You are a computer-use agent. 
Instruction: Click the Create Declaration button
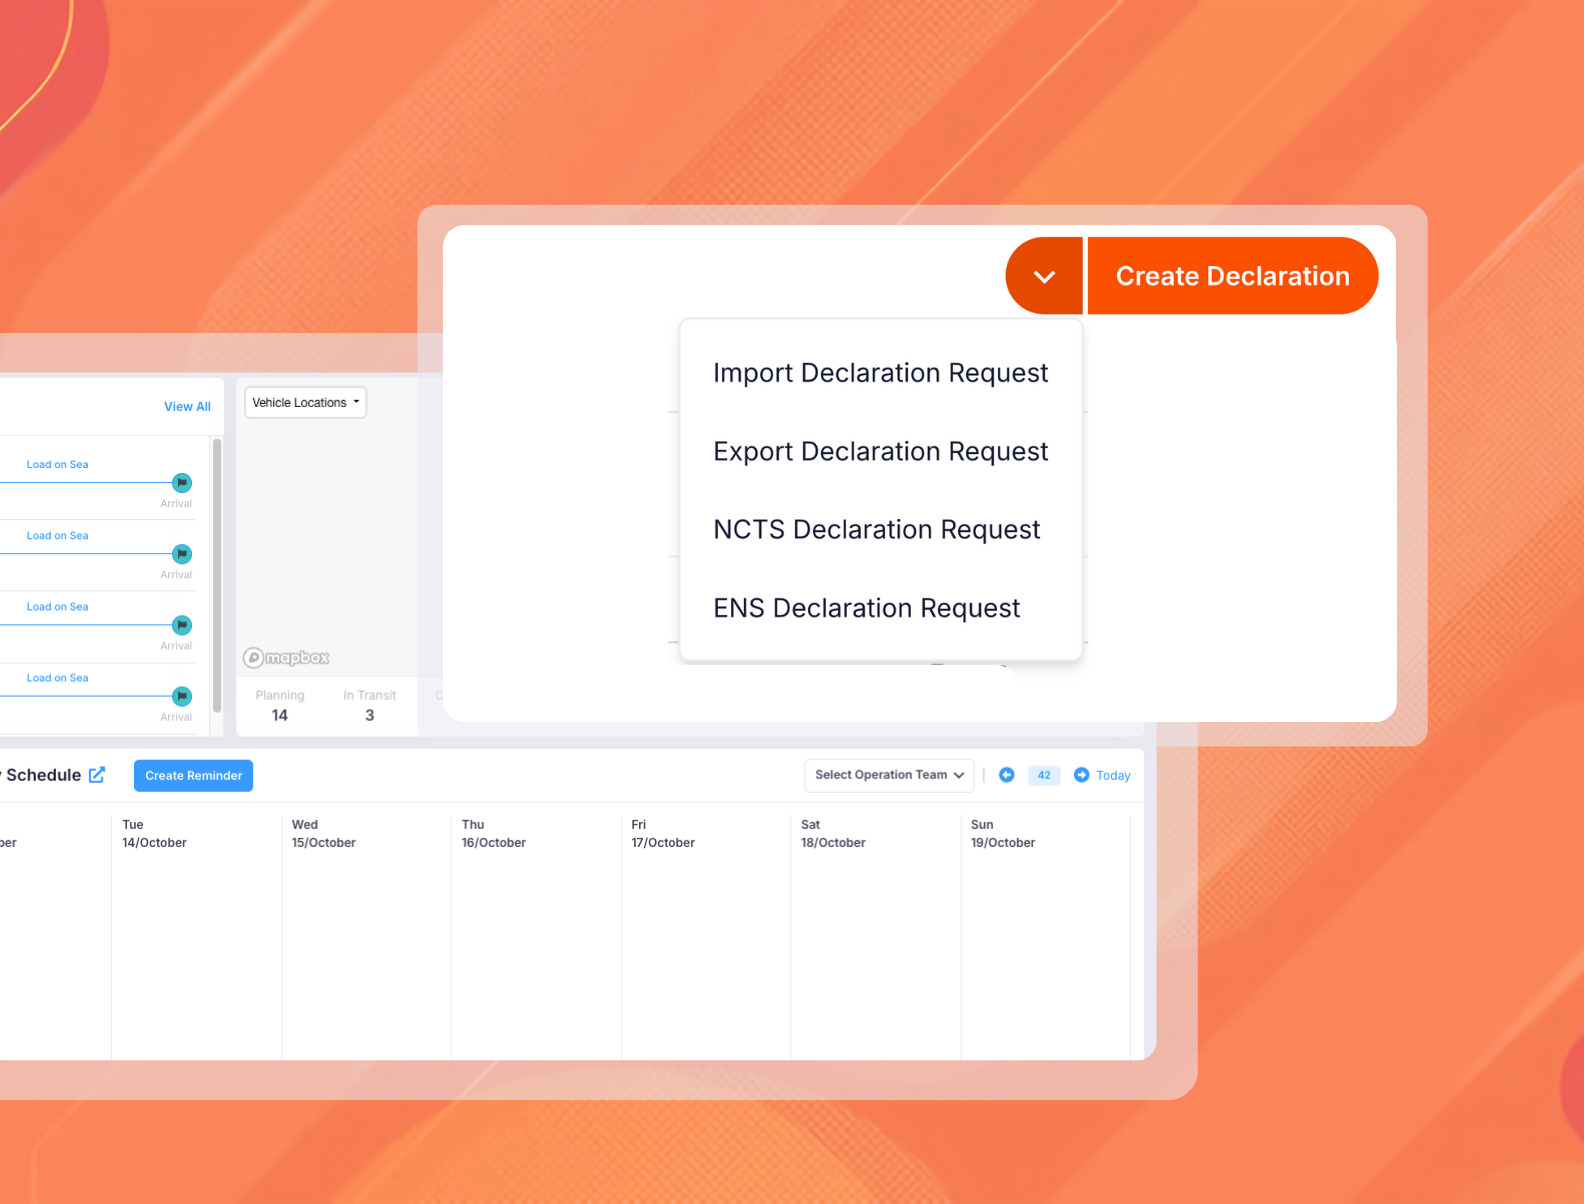[x=1232, y=276]
